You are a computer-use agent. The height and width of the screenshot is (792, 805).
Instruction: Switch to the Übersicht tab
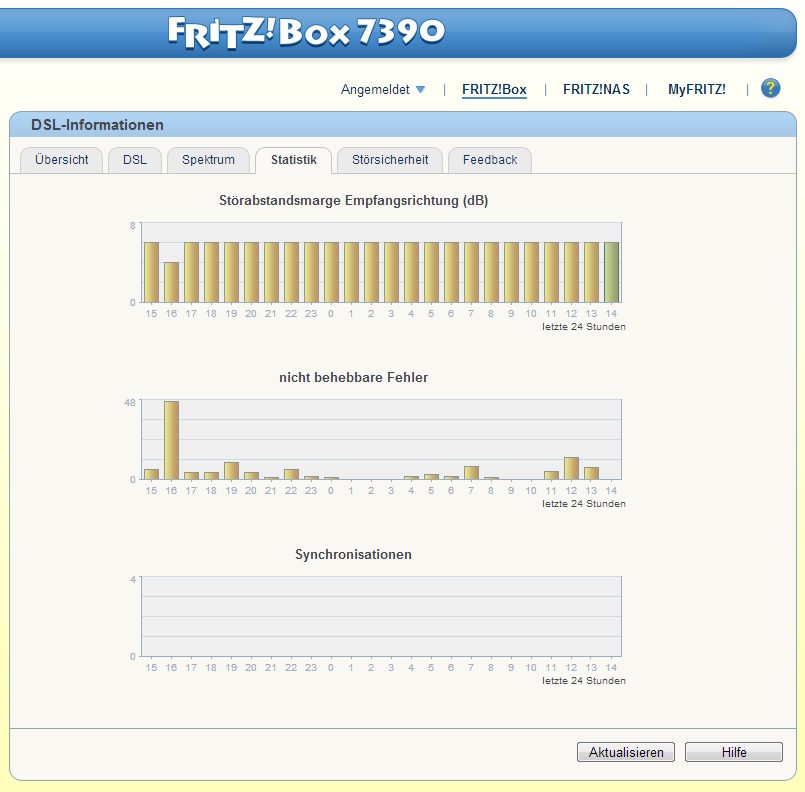tap(62, 160)
